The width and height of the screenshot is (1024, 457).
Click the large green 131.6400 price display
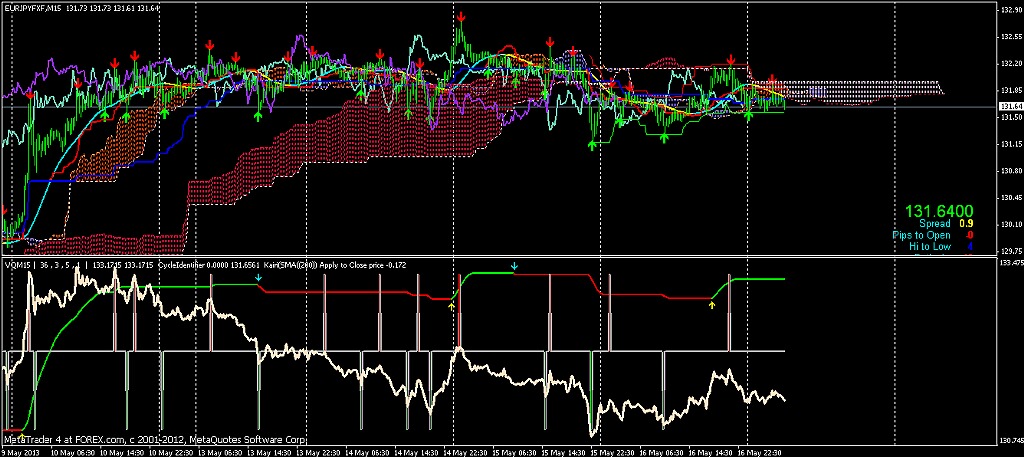tap(939, 212)
